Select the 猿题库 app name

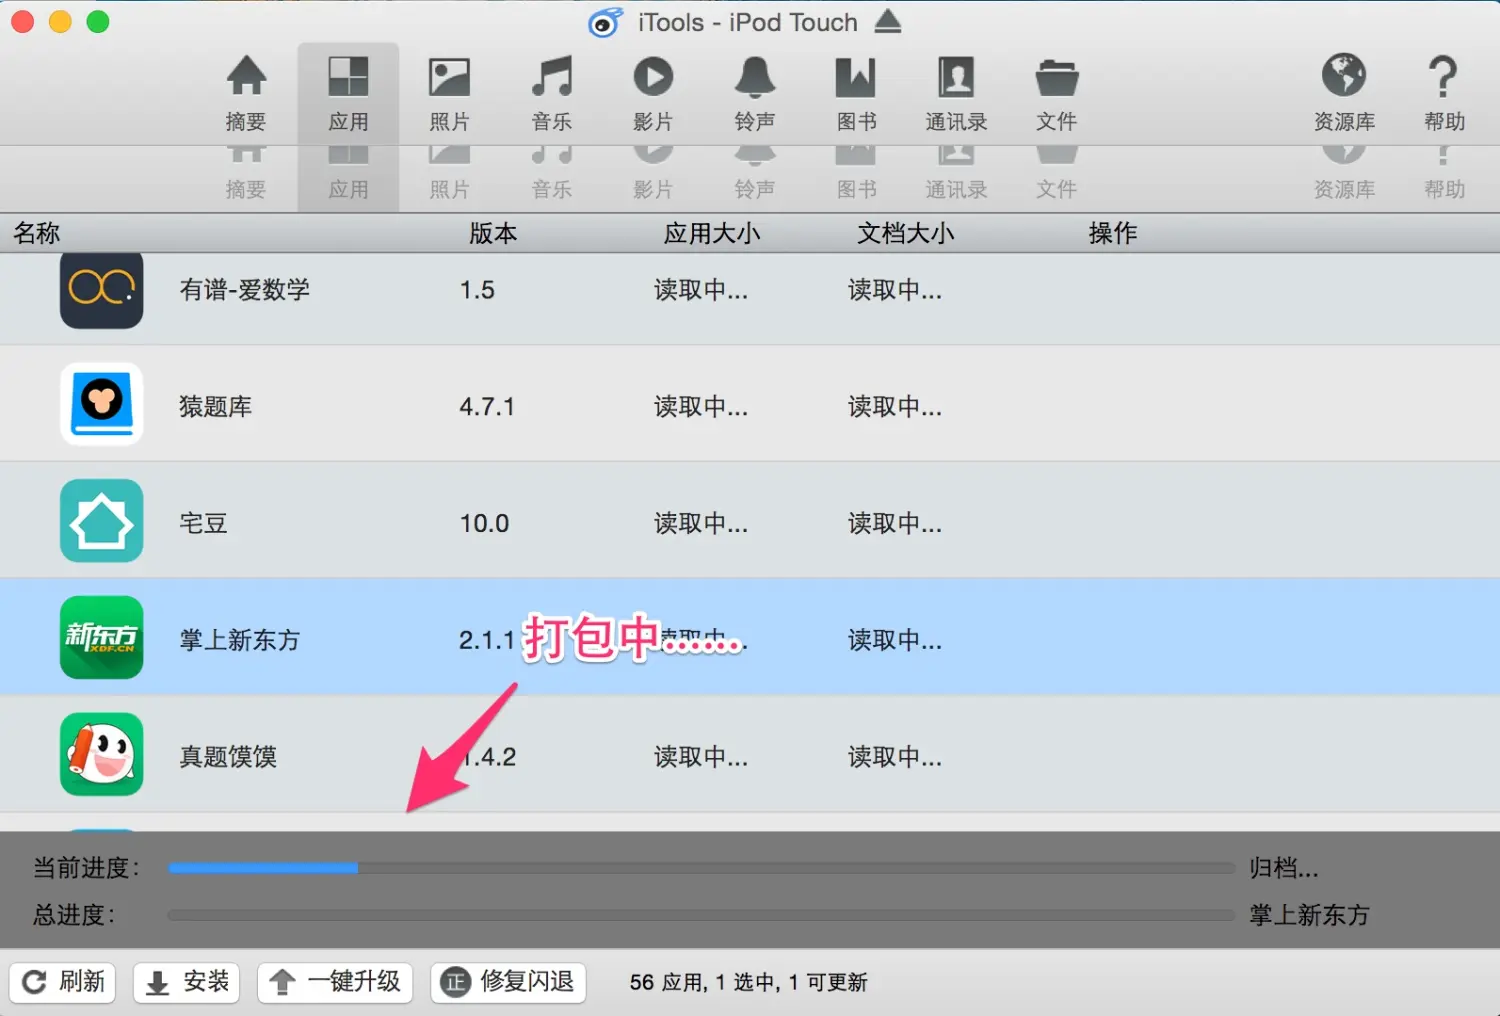pyautogui.click(x=216, y=407)
